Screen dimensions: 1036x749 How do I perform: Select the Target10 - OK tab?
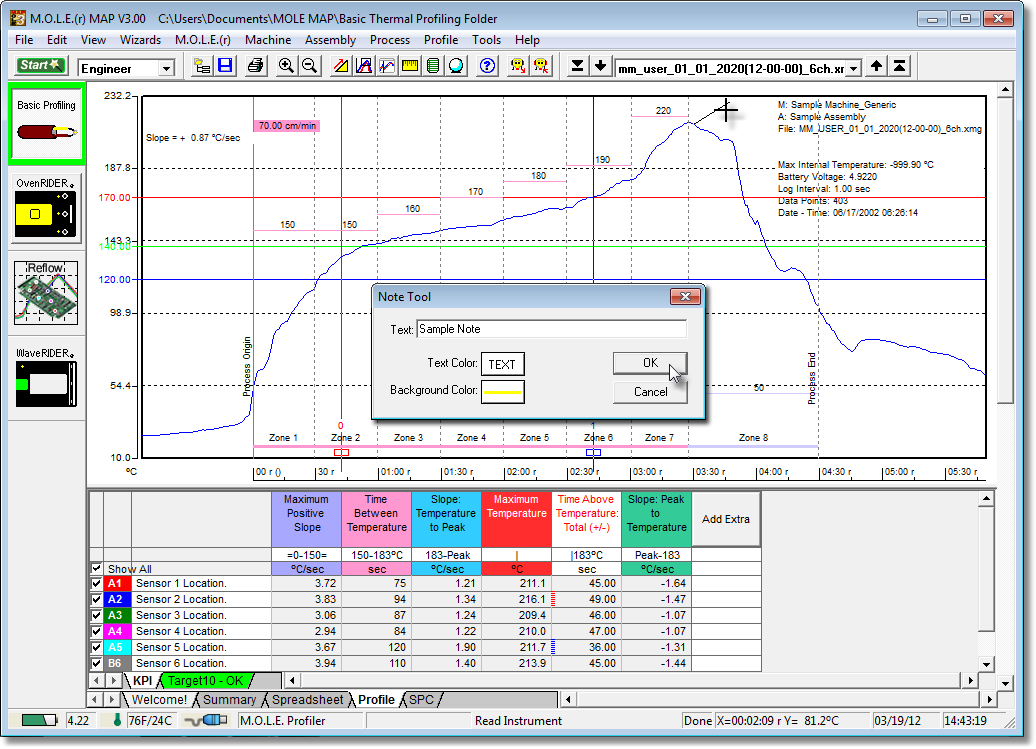click(x=205, y=680)
